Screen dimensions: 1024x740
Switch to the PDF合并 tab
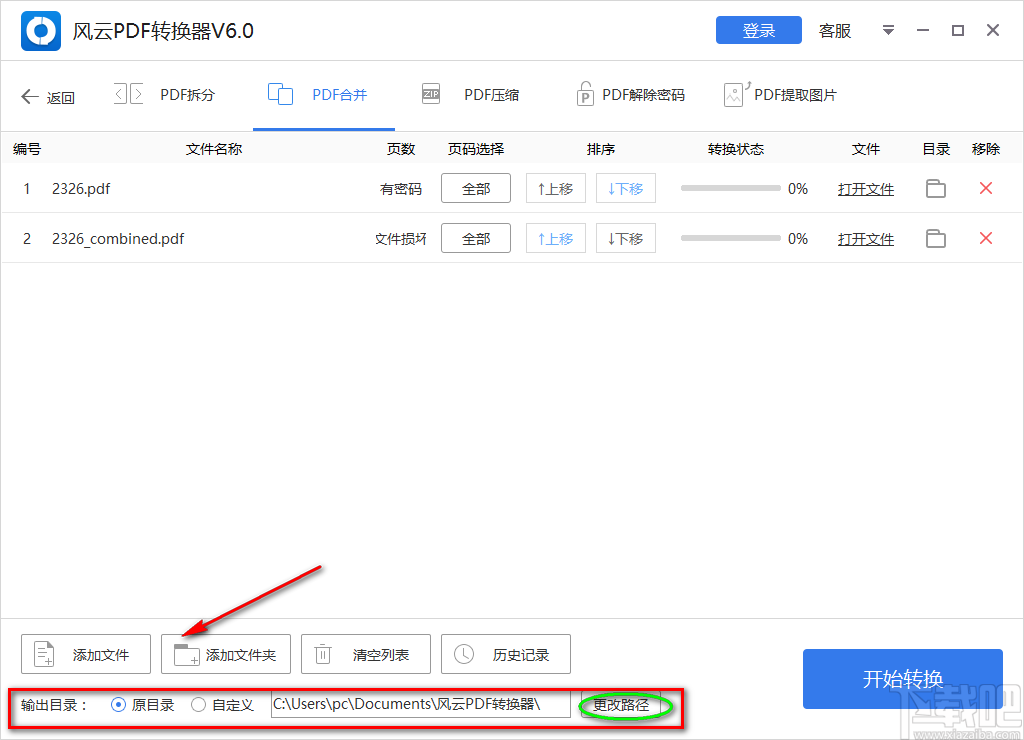tap(340, 95)
